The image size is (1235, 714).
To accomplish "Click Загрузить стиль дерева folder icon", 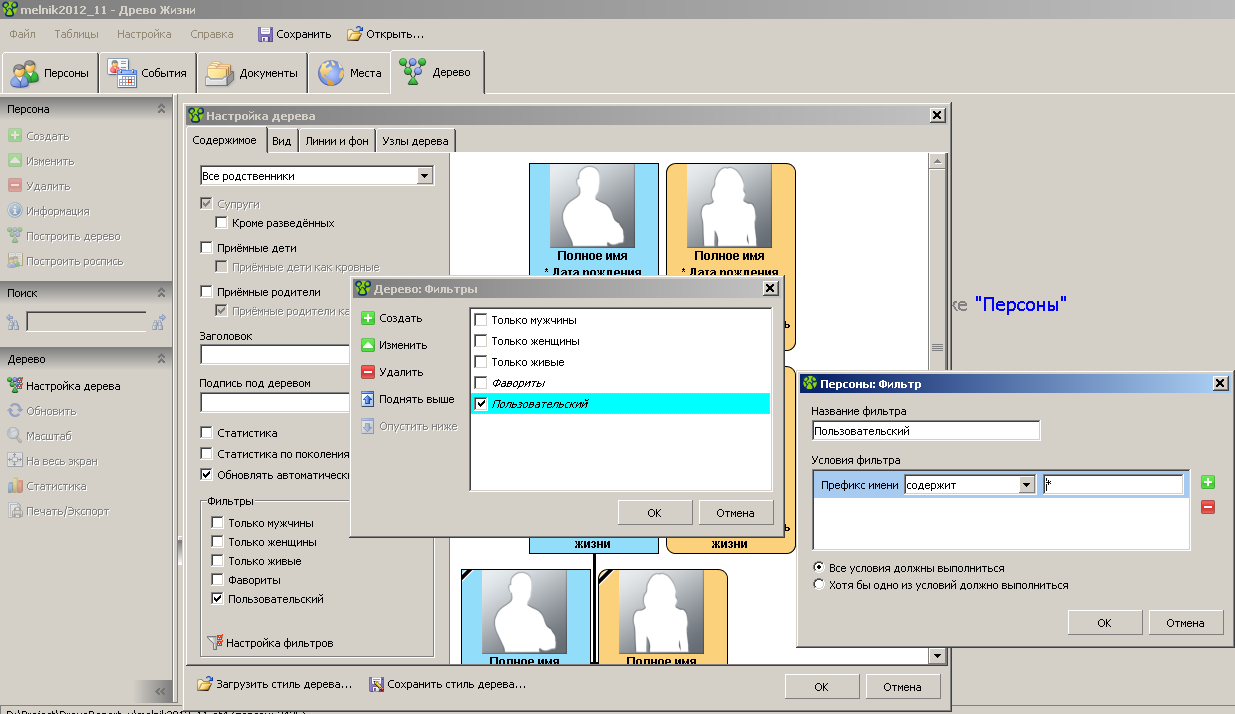I will pyautogui.click(x=205, y=685).
